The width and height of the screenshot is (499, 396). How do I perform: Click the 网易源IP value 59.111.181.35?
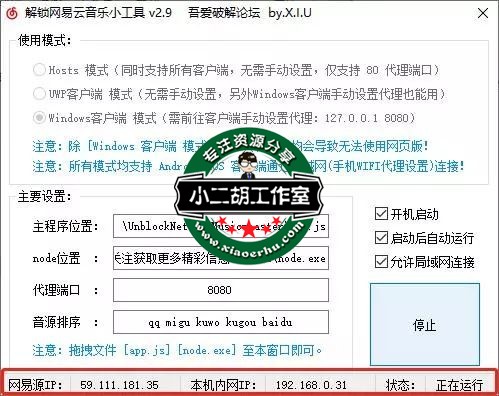[119, 385]
